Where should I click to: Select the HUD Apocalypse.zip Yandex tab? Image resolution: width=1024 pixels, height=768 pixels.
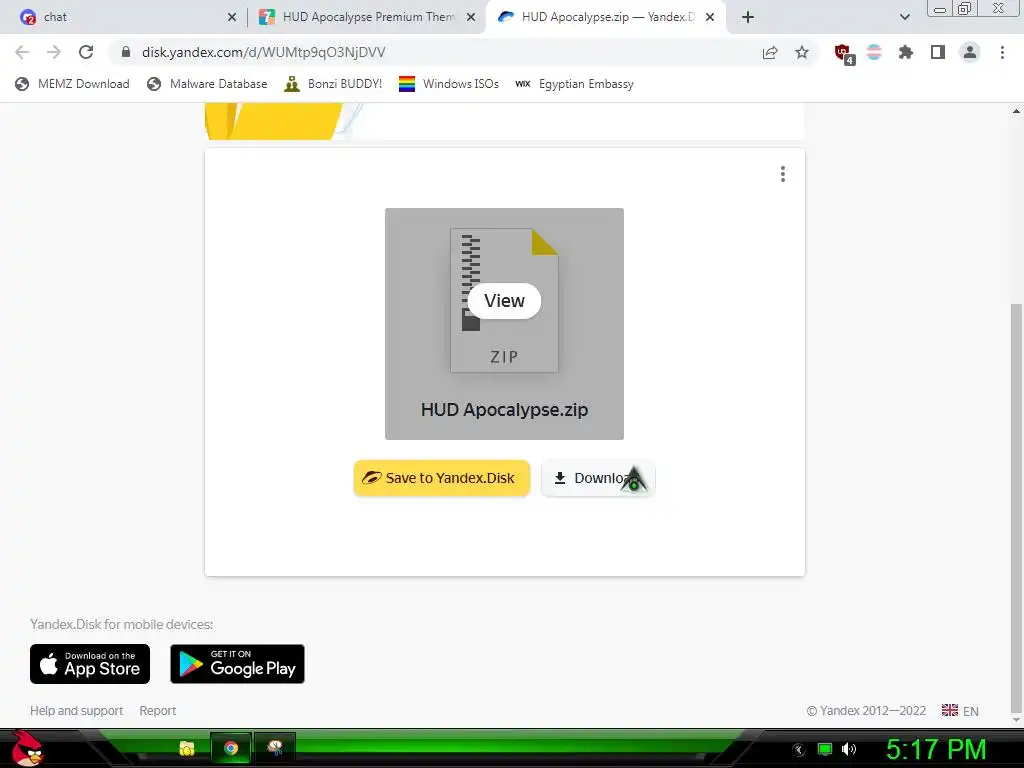607,17
